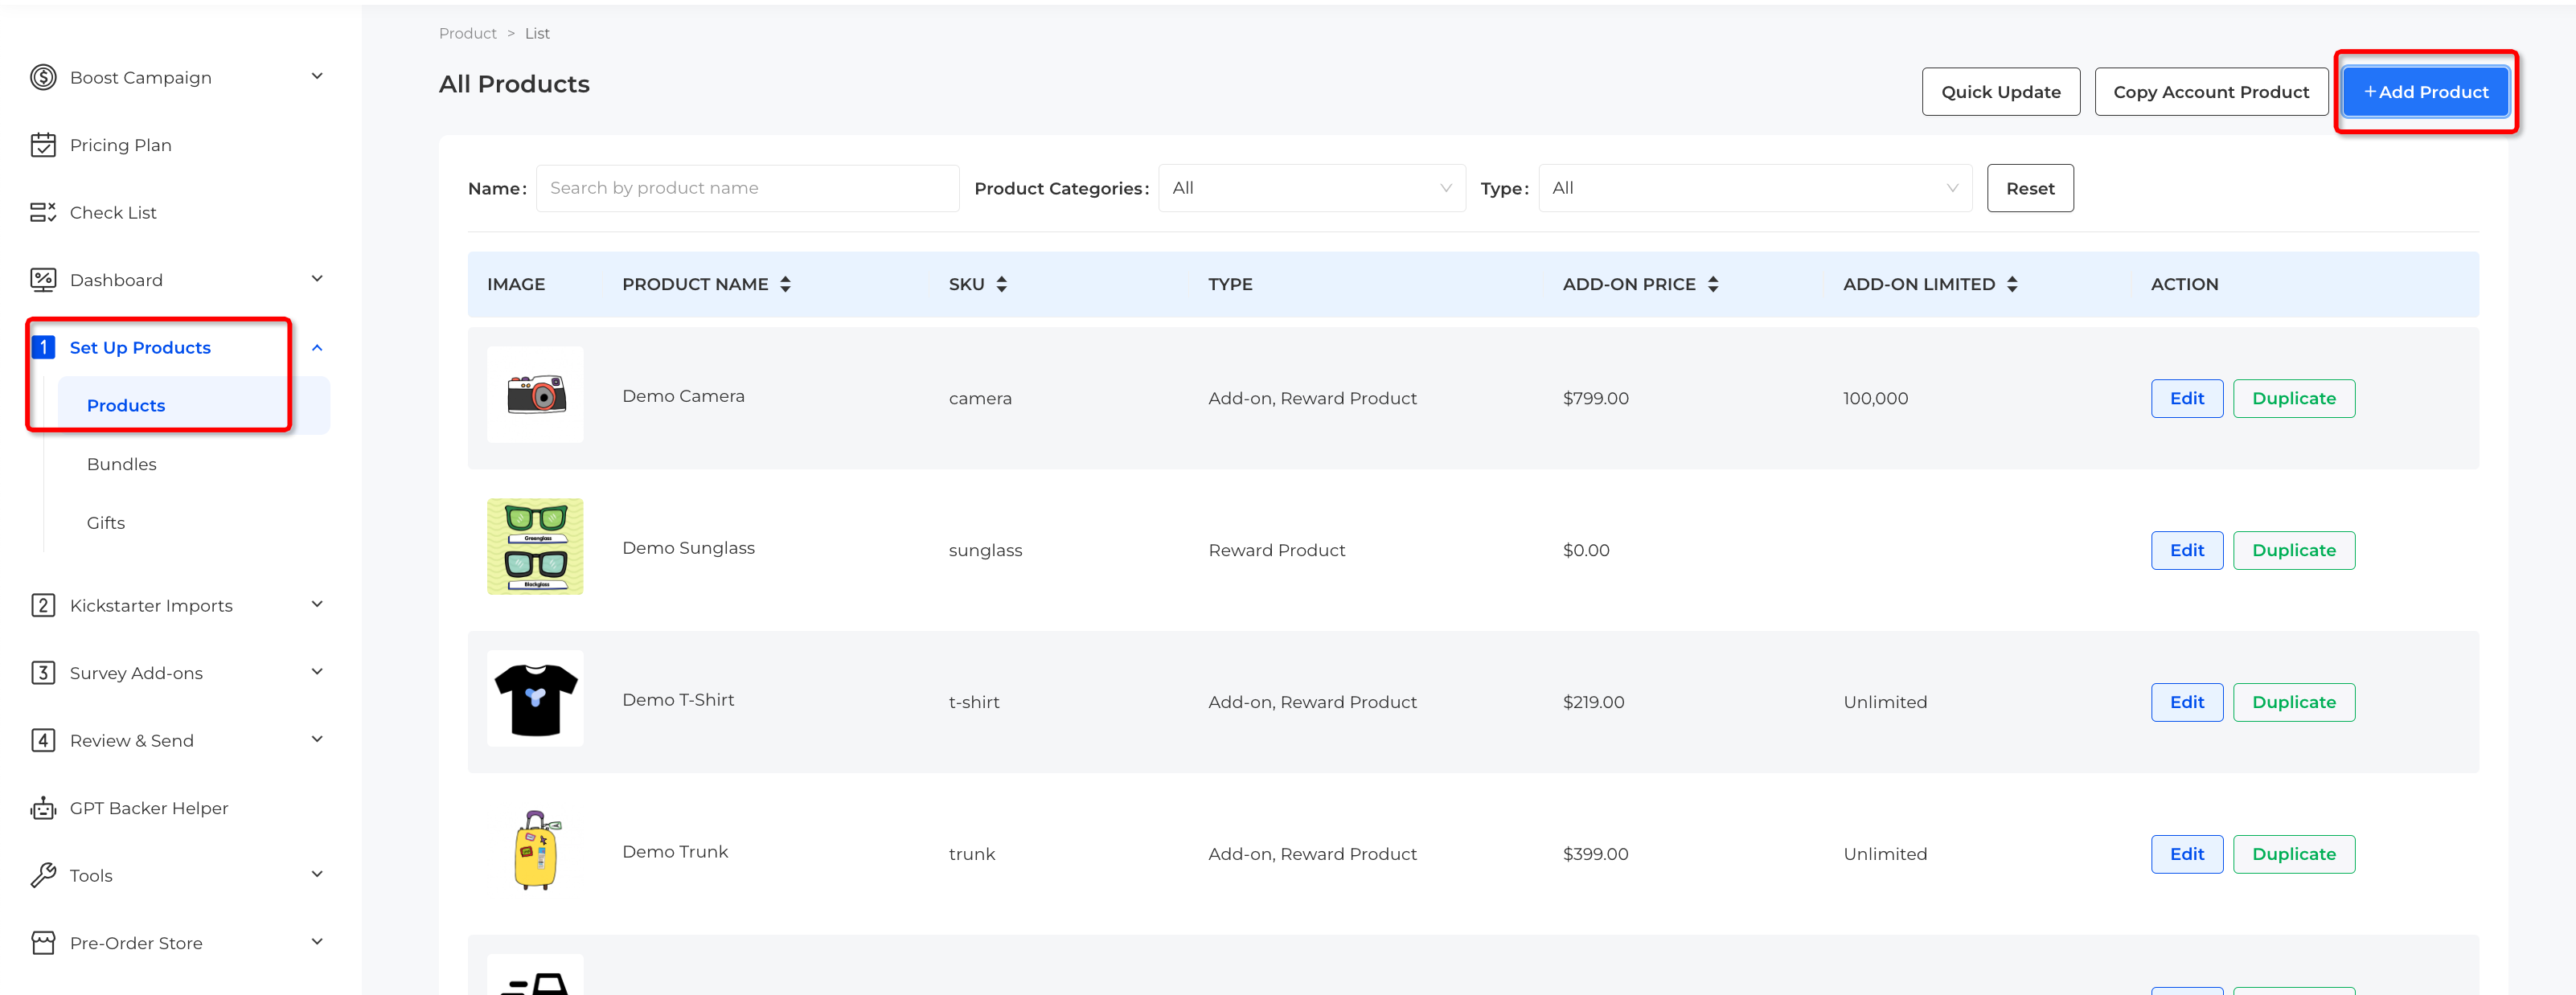Reset the product filters
This screenshot has width=2576, height=995.
2029,188
